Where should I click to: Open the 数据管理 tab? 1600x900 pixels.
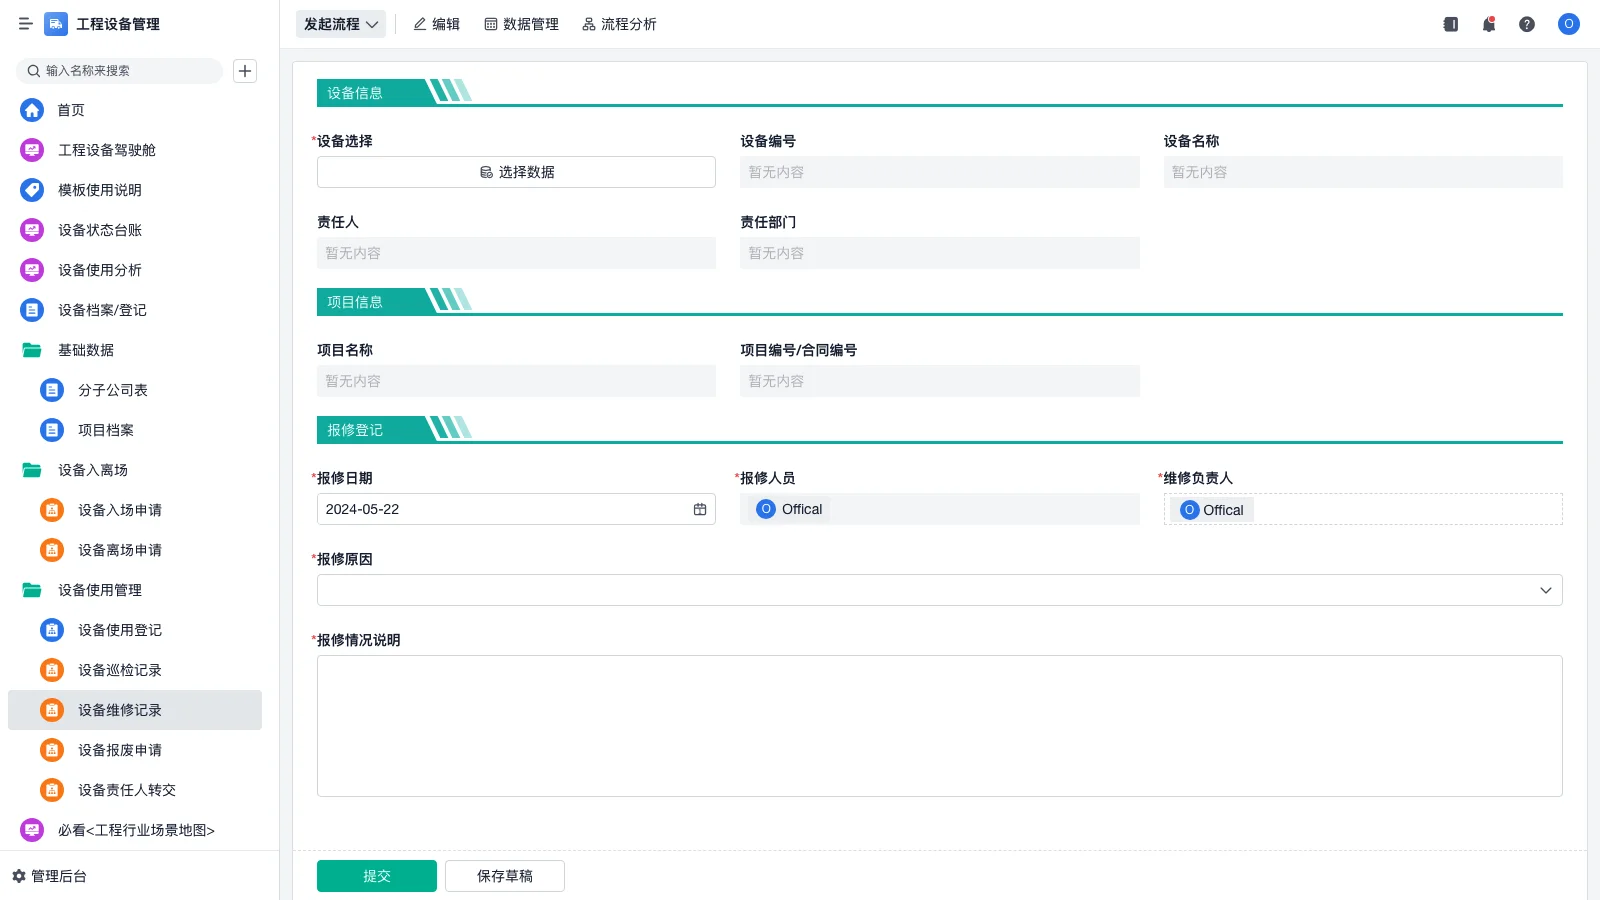[521, 24]
